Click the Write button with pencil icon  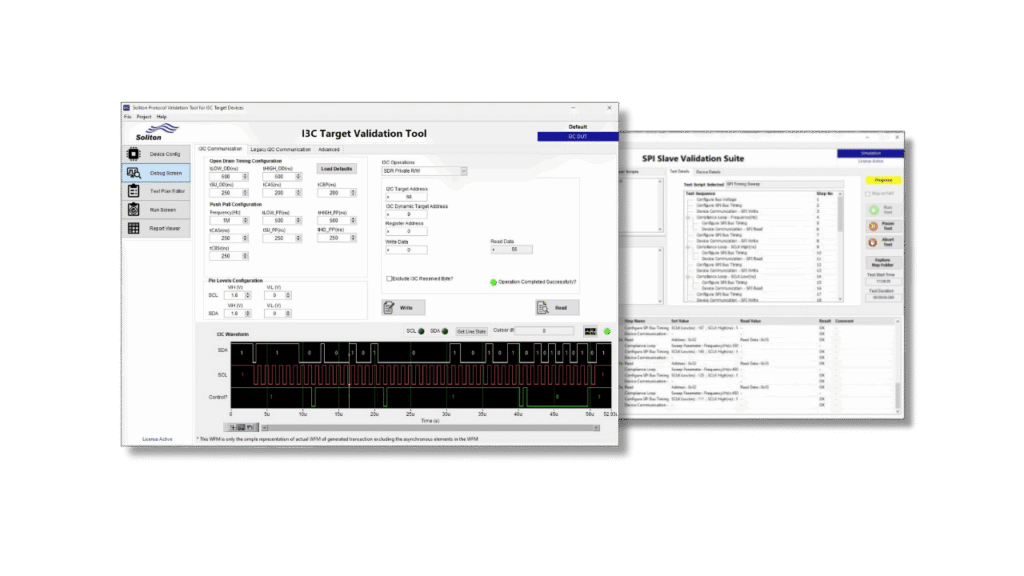tap(403, 308)
